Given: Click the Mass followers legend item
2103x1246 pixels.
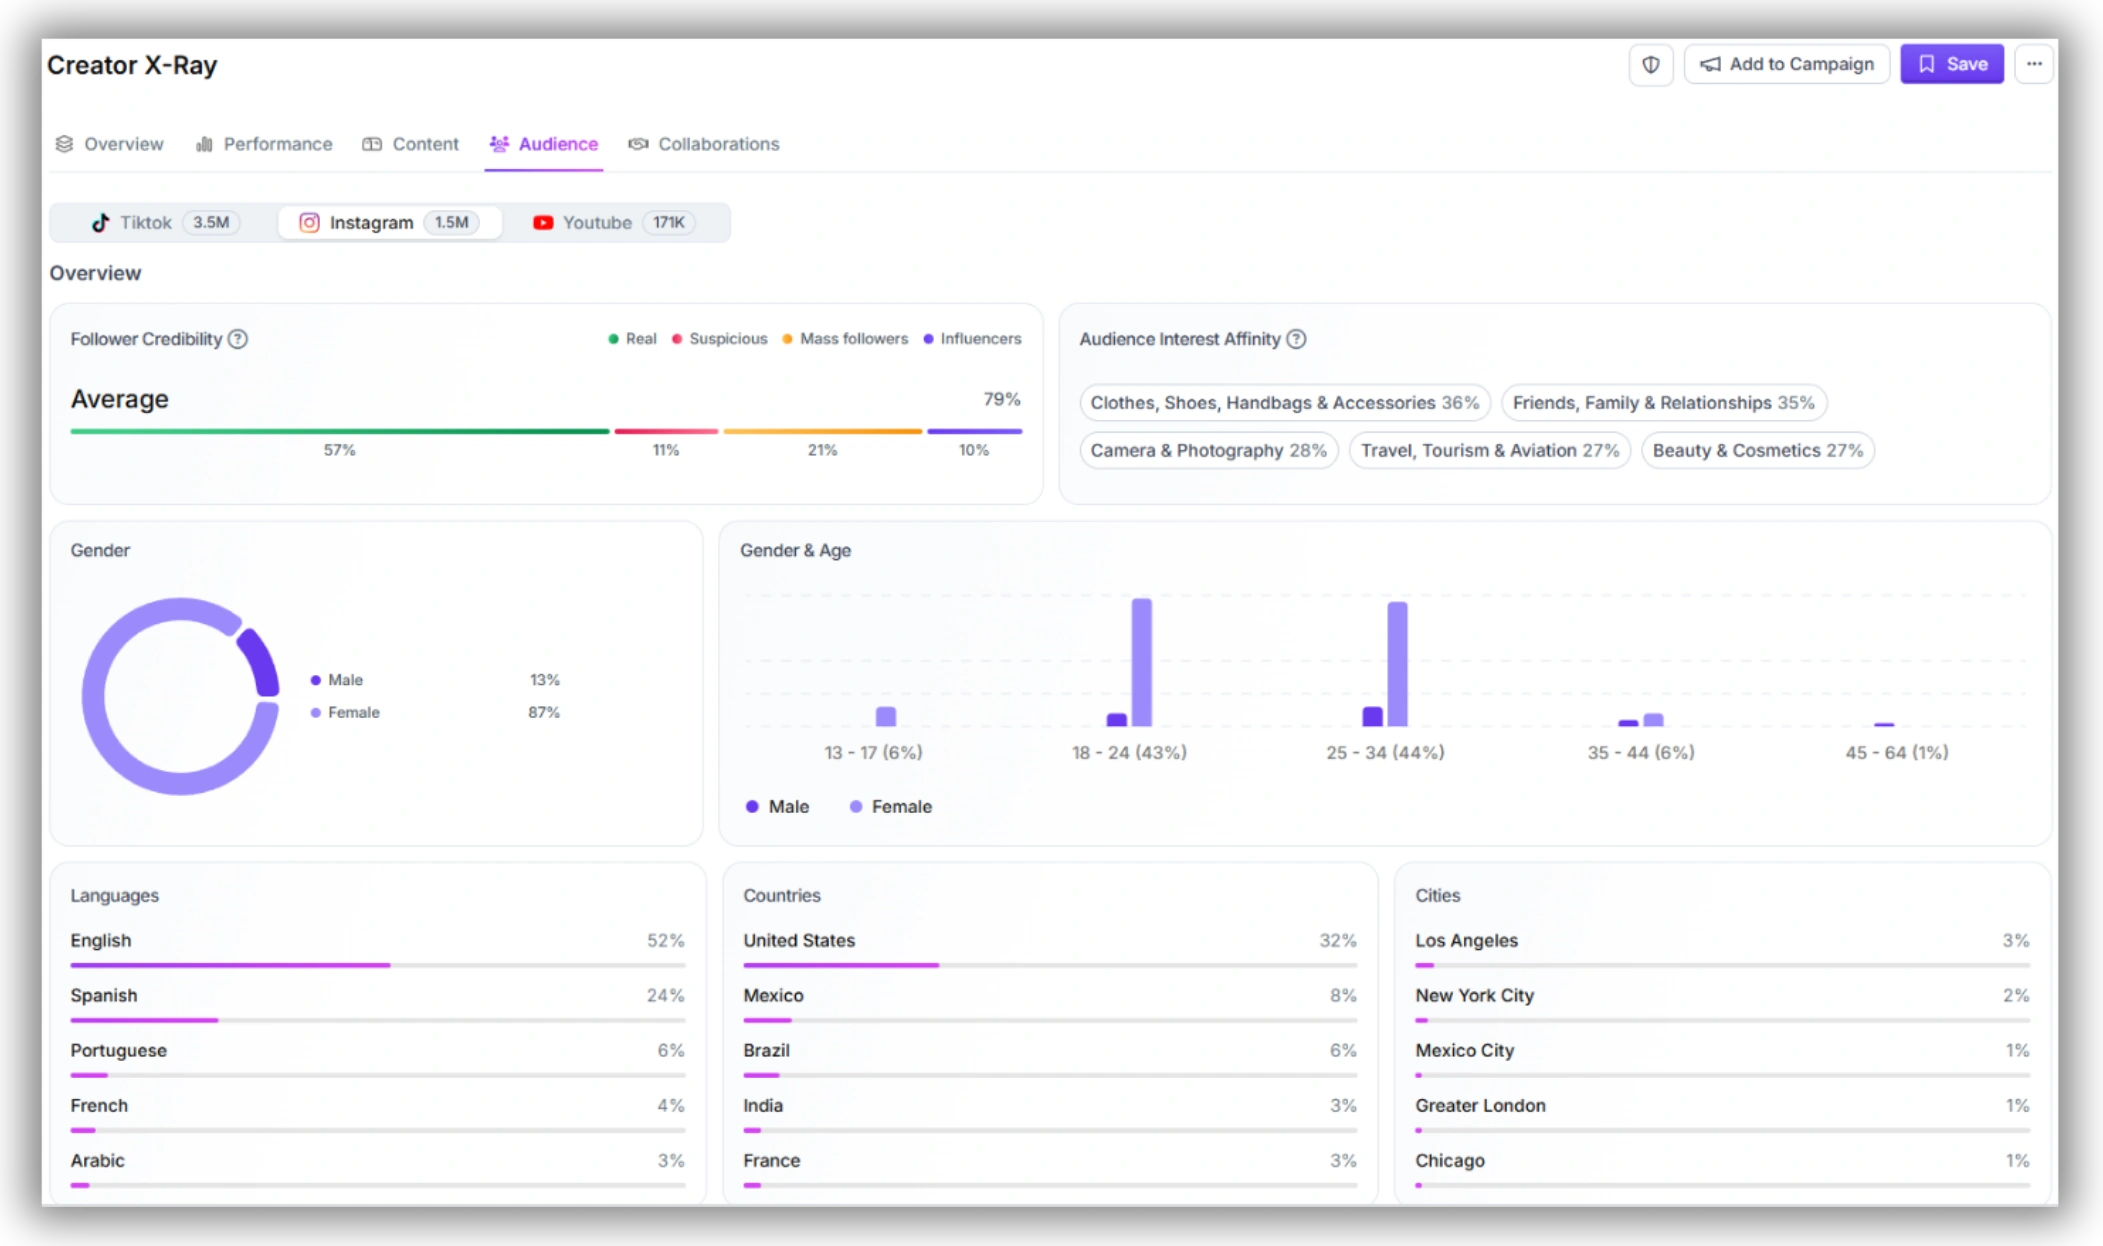Looking at the screenshot, I should click(x=845, y=339).
